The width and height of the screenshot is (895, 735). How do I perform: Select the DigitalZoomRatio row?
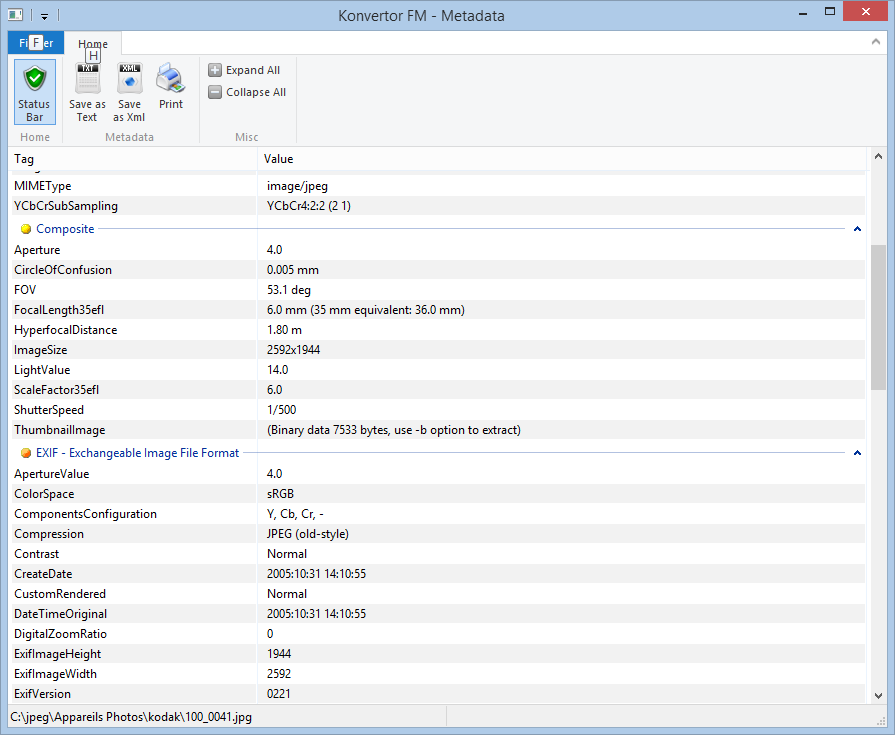pyautogui.click(x=437, y=633)
